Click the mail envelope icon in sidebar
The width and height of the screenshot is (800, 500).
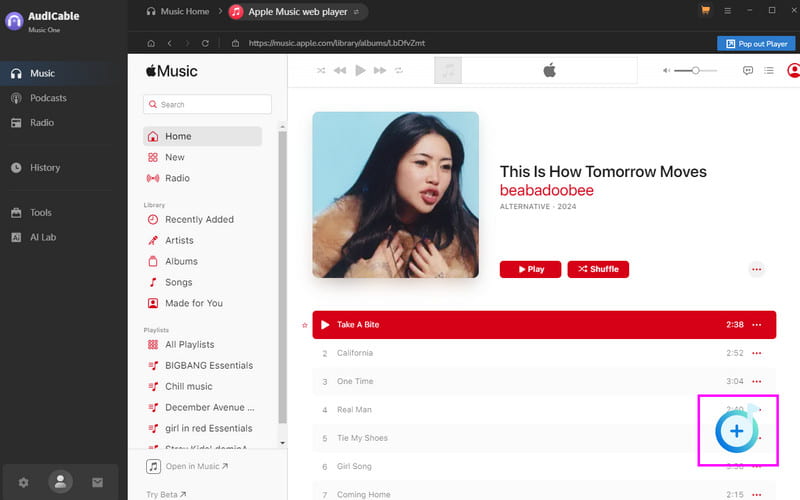click(x=97, y=482)
